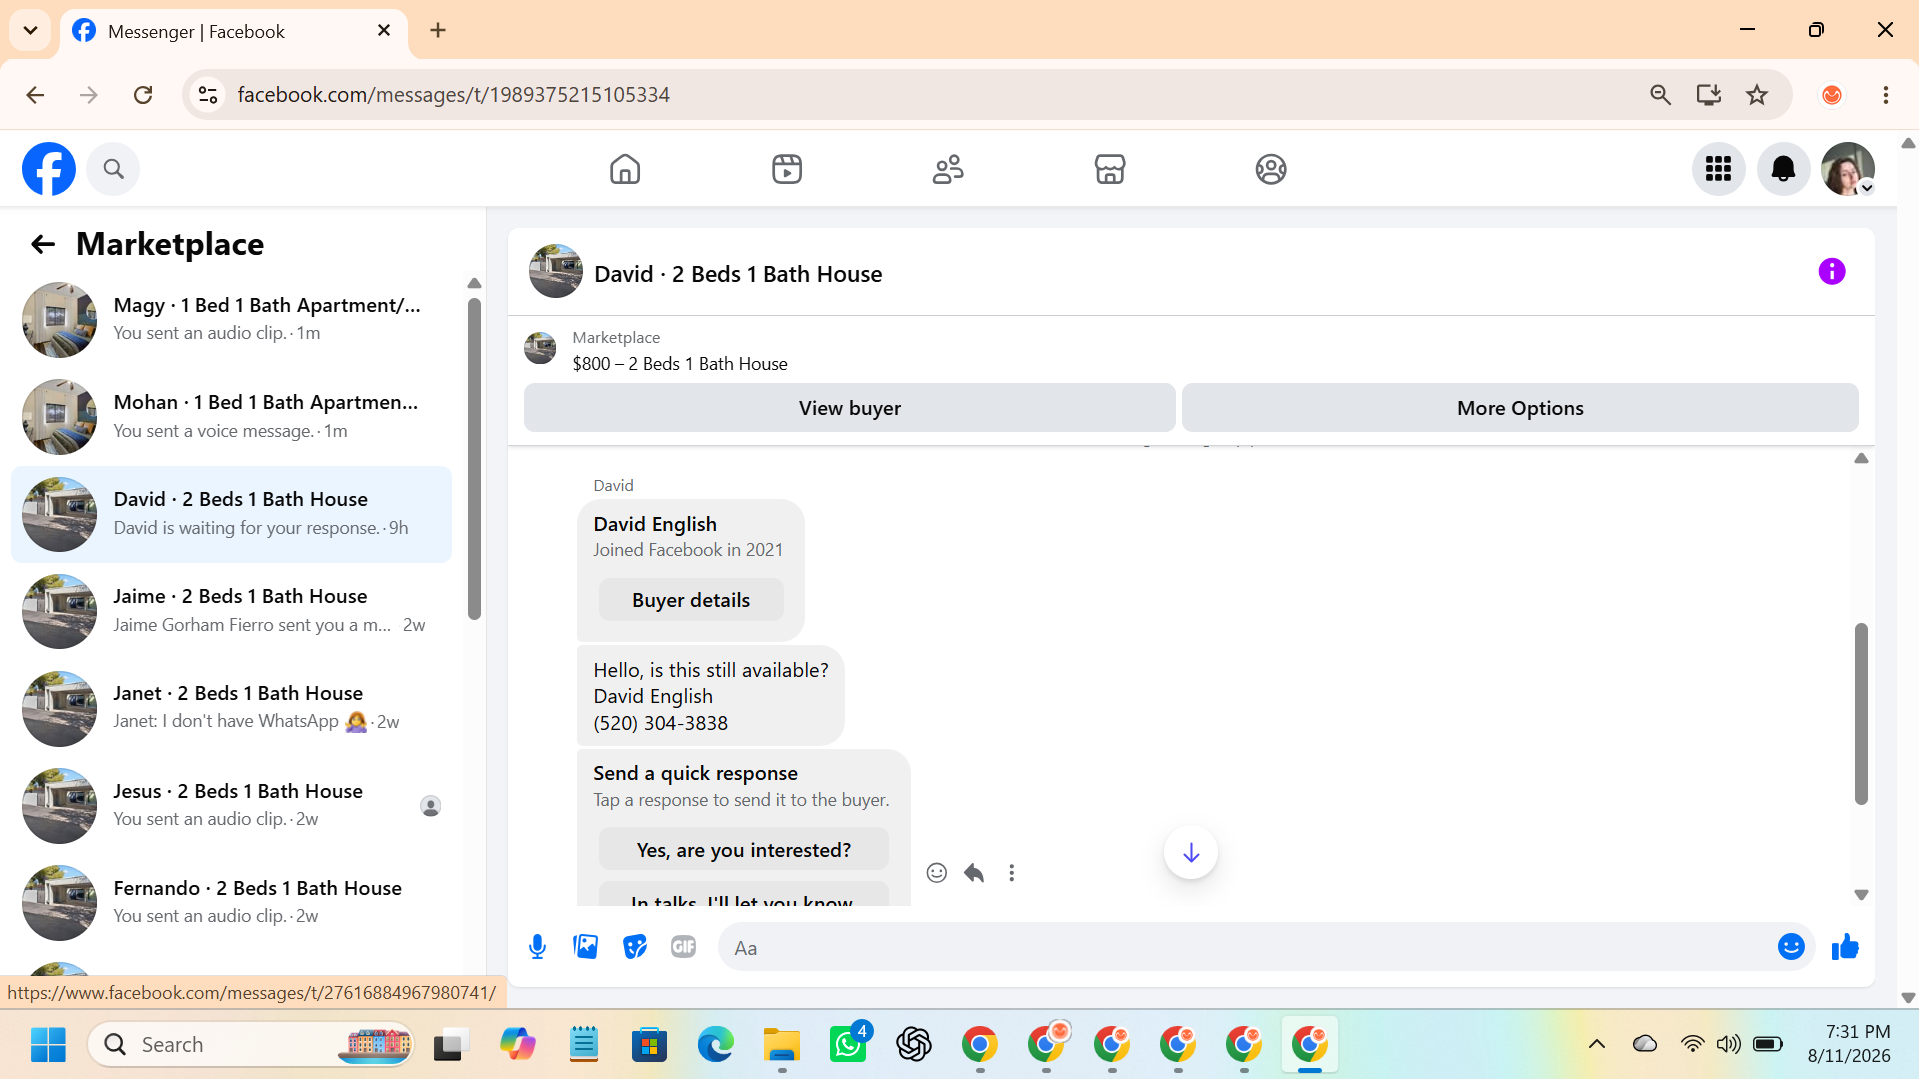Open WhatsApp from the taskbar
This screenshot has width=1919, height=1079.
click(x=848, y=1045)
